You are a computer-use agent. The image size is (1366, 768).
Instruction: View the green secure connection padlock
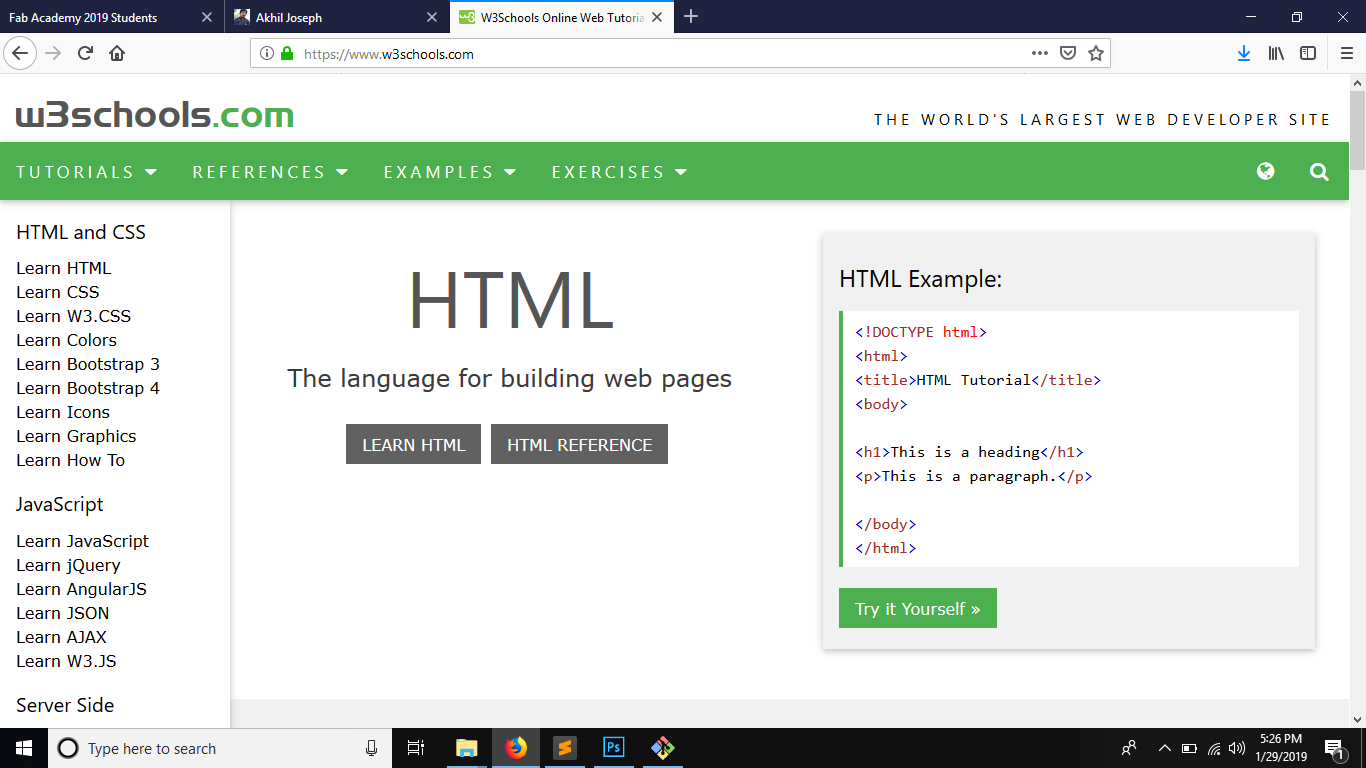[x=287, y=54]
